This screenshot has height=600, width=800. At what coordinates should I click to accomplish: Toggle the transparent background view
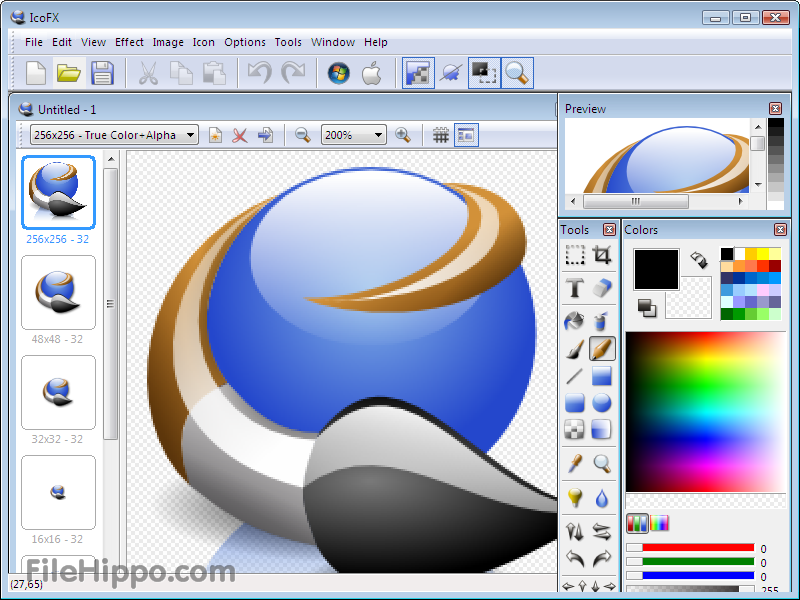click(466, 134)
